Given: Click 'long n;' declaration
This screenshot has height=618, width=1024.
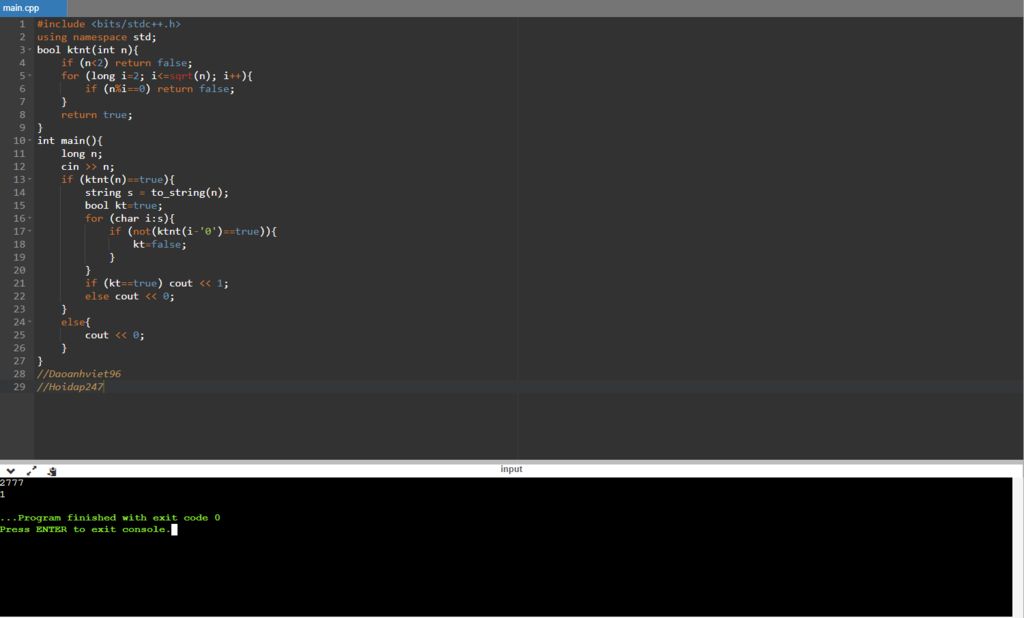Looking at the screenshot, I should point(82,154).
